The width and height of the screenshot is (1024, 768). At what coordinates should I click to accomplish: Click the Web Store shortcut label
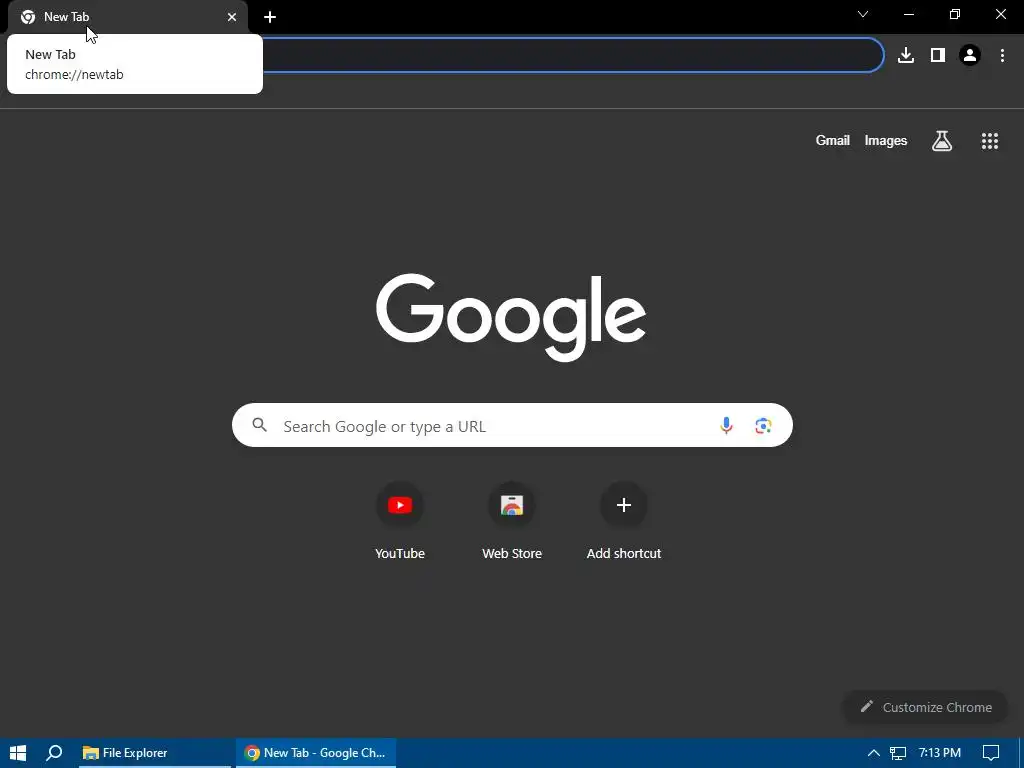[512, 553]
